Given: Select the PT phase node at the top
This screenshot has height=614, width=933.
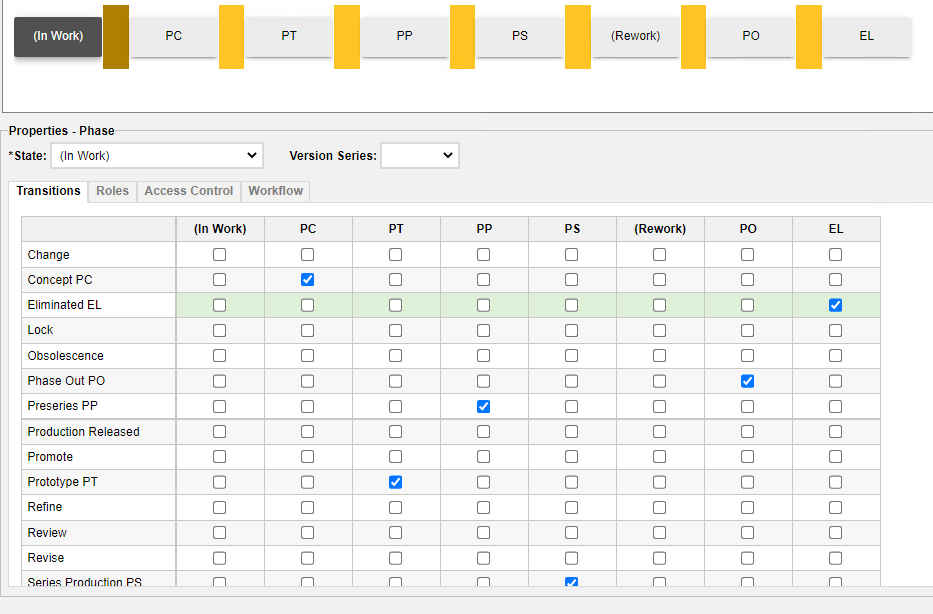Looking at the screenshot, I should (x=289, y=35).
